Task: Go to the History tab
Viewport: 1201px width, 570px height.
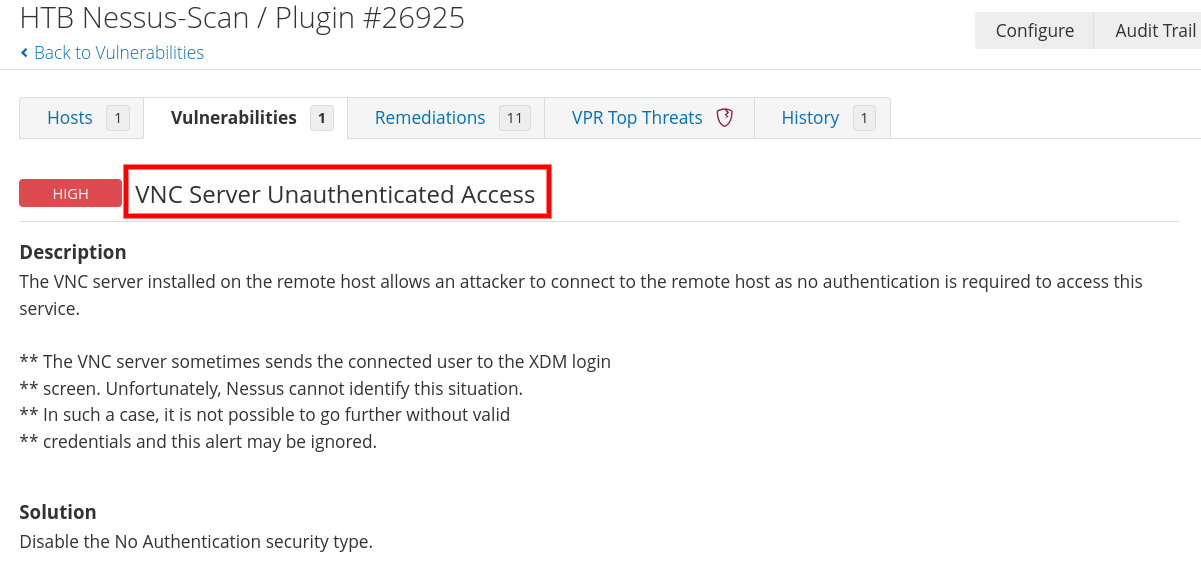Action: tap(810, 118)
